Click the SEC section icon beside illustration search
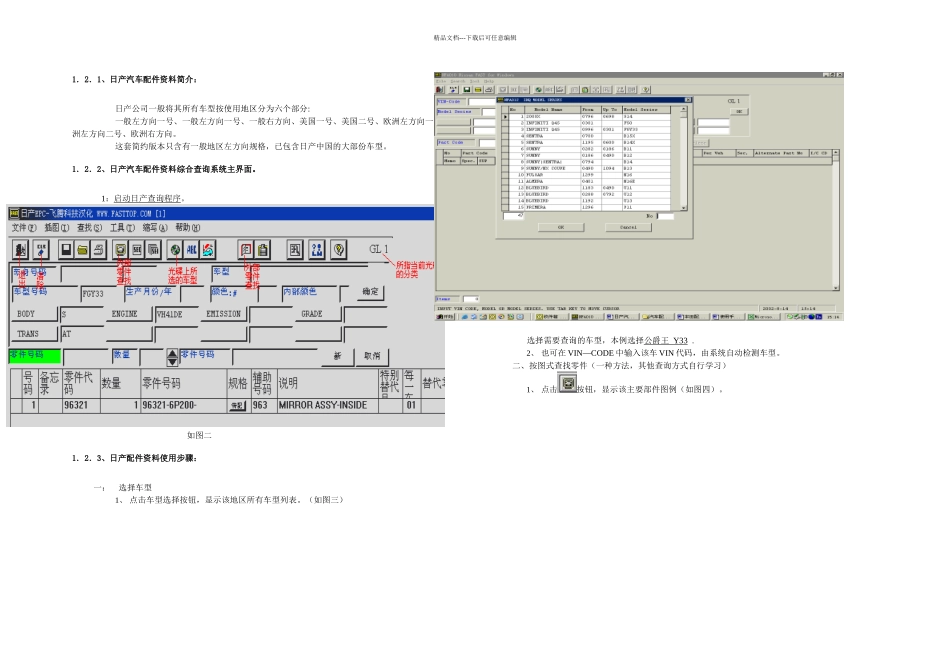Image resolution: width=950 pixels, height=672 pixels. tap(137, 250)
